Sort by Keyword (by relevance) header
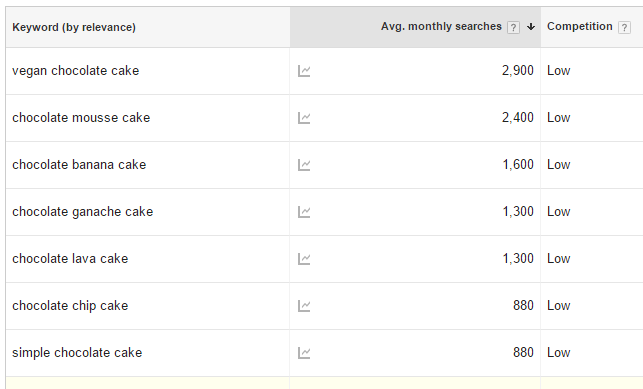This screenshot has height=389, width=643. (74, 27)
